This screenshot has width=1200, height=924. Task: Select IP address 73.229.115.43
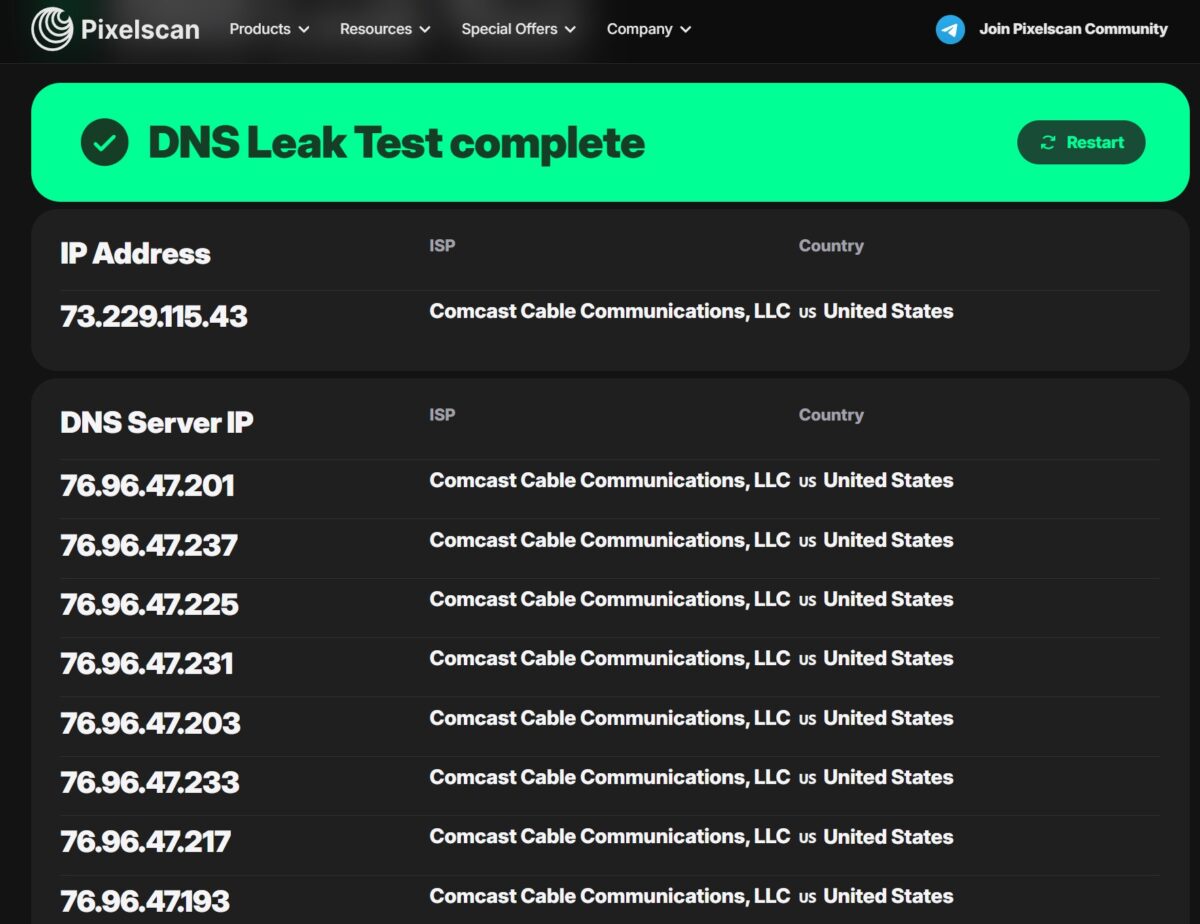[x=154, y=316]
